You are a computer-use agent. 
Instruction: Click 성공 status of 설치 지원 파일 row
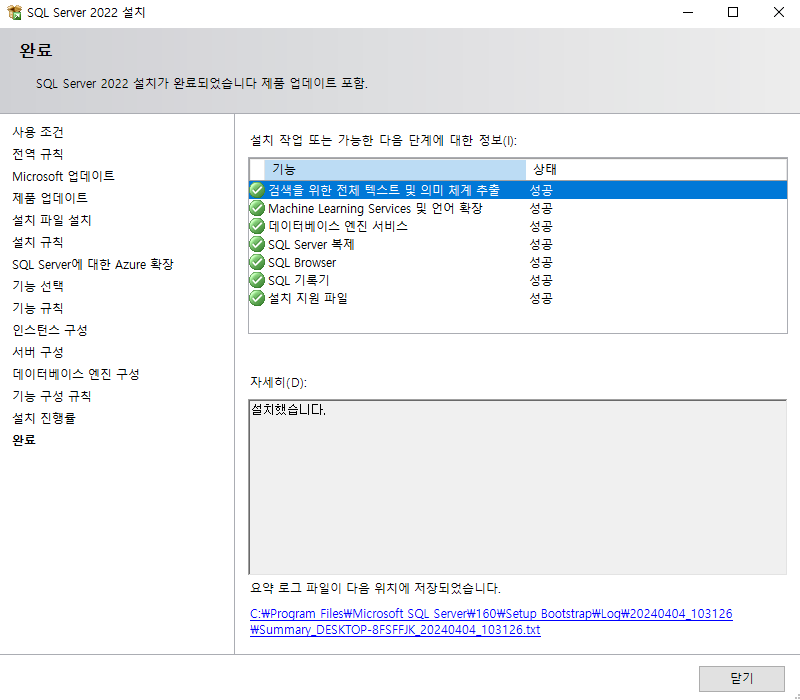541,298
